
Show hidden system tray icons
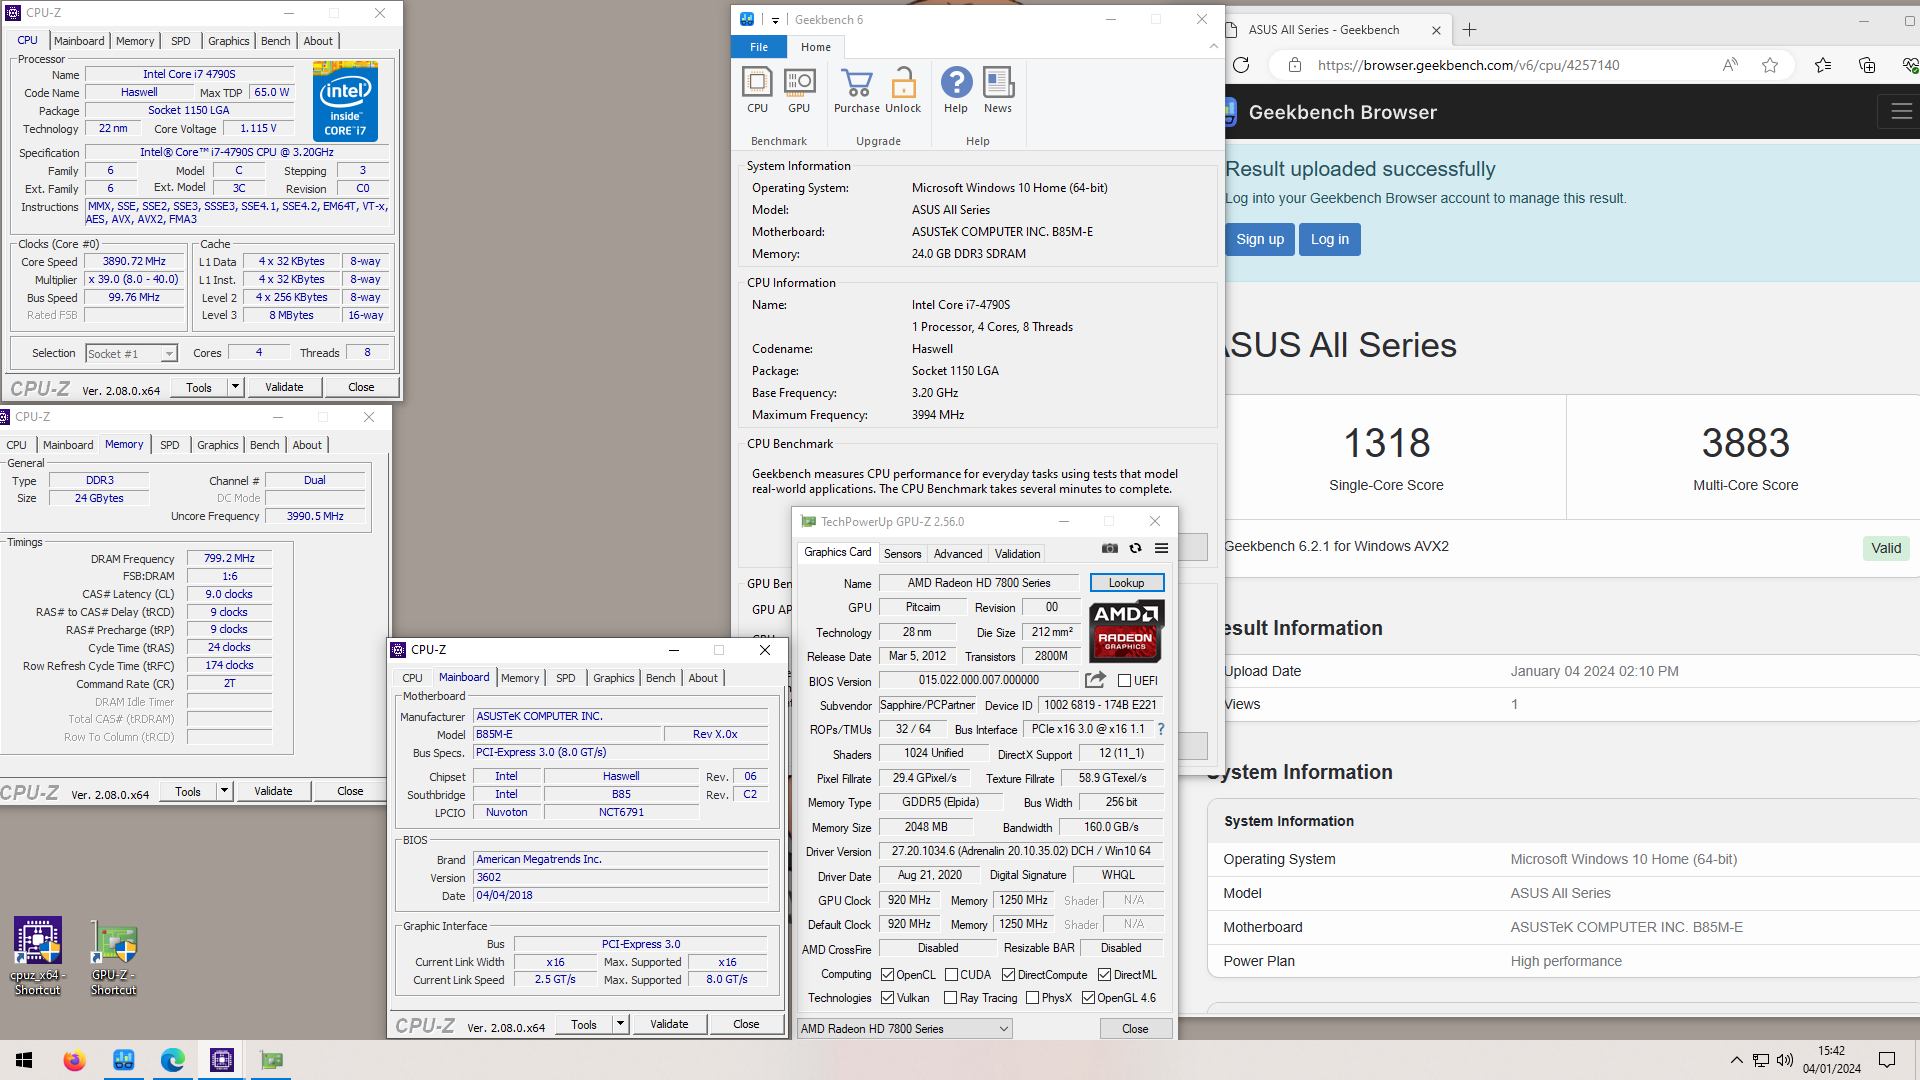pos(1736,1060)
